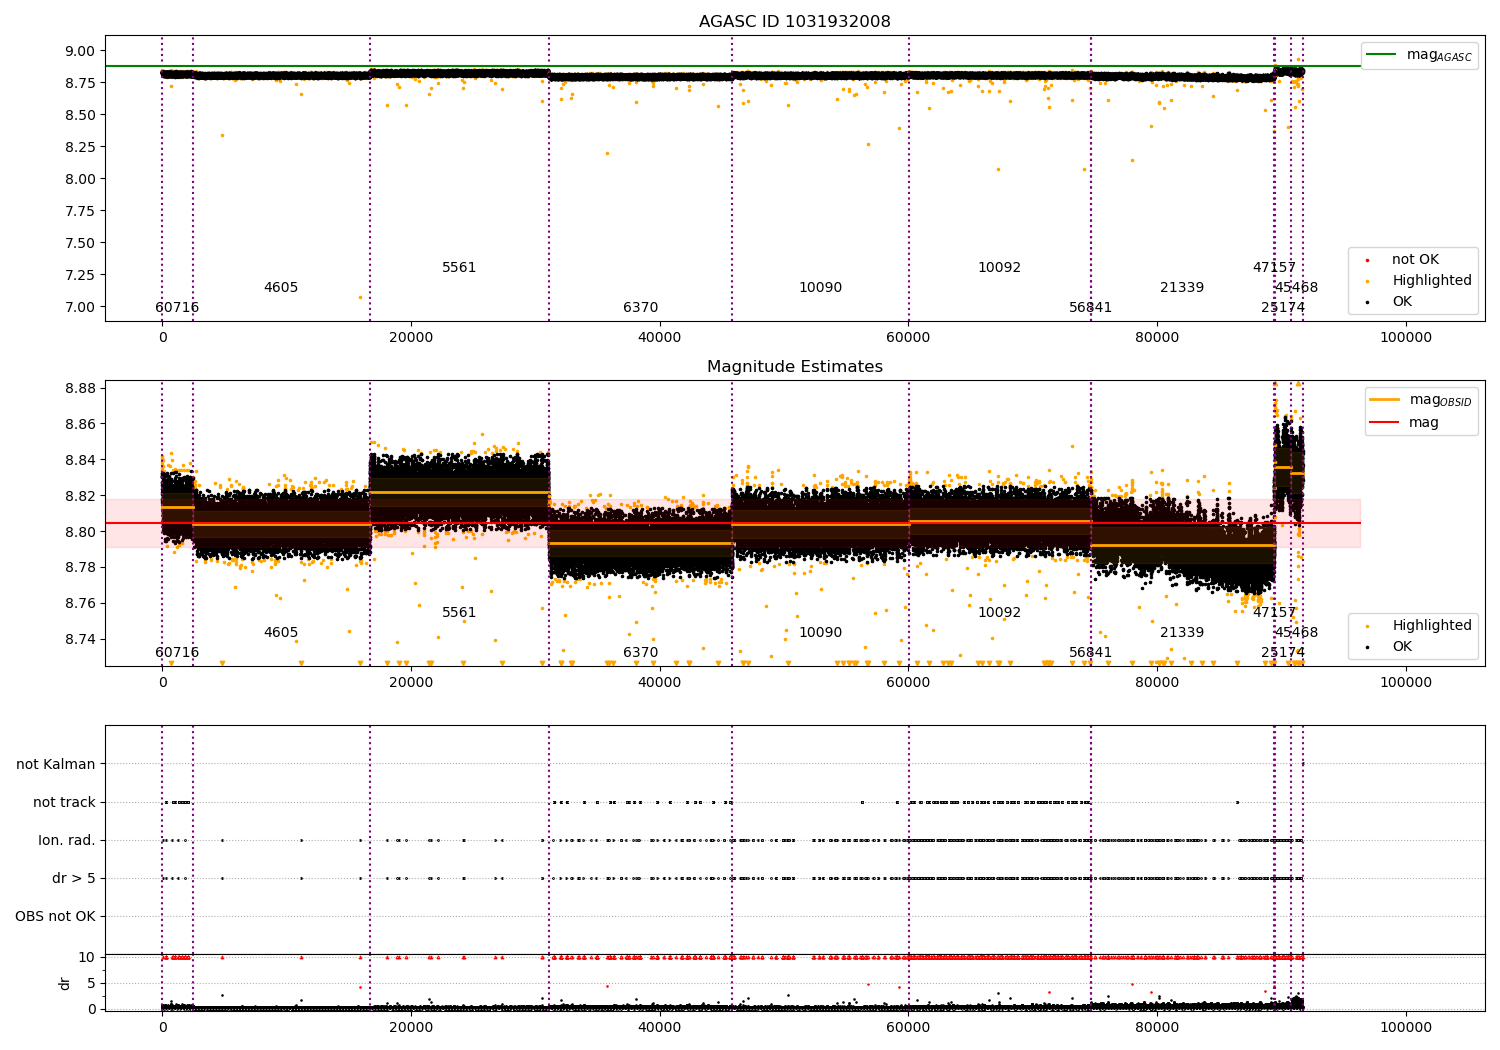Click the 'AGASC ID 1031932008' figure title
Viewport: 1500px width, 1050px height.
(x=794, y=22)
